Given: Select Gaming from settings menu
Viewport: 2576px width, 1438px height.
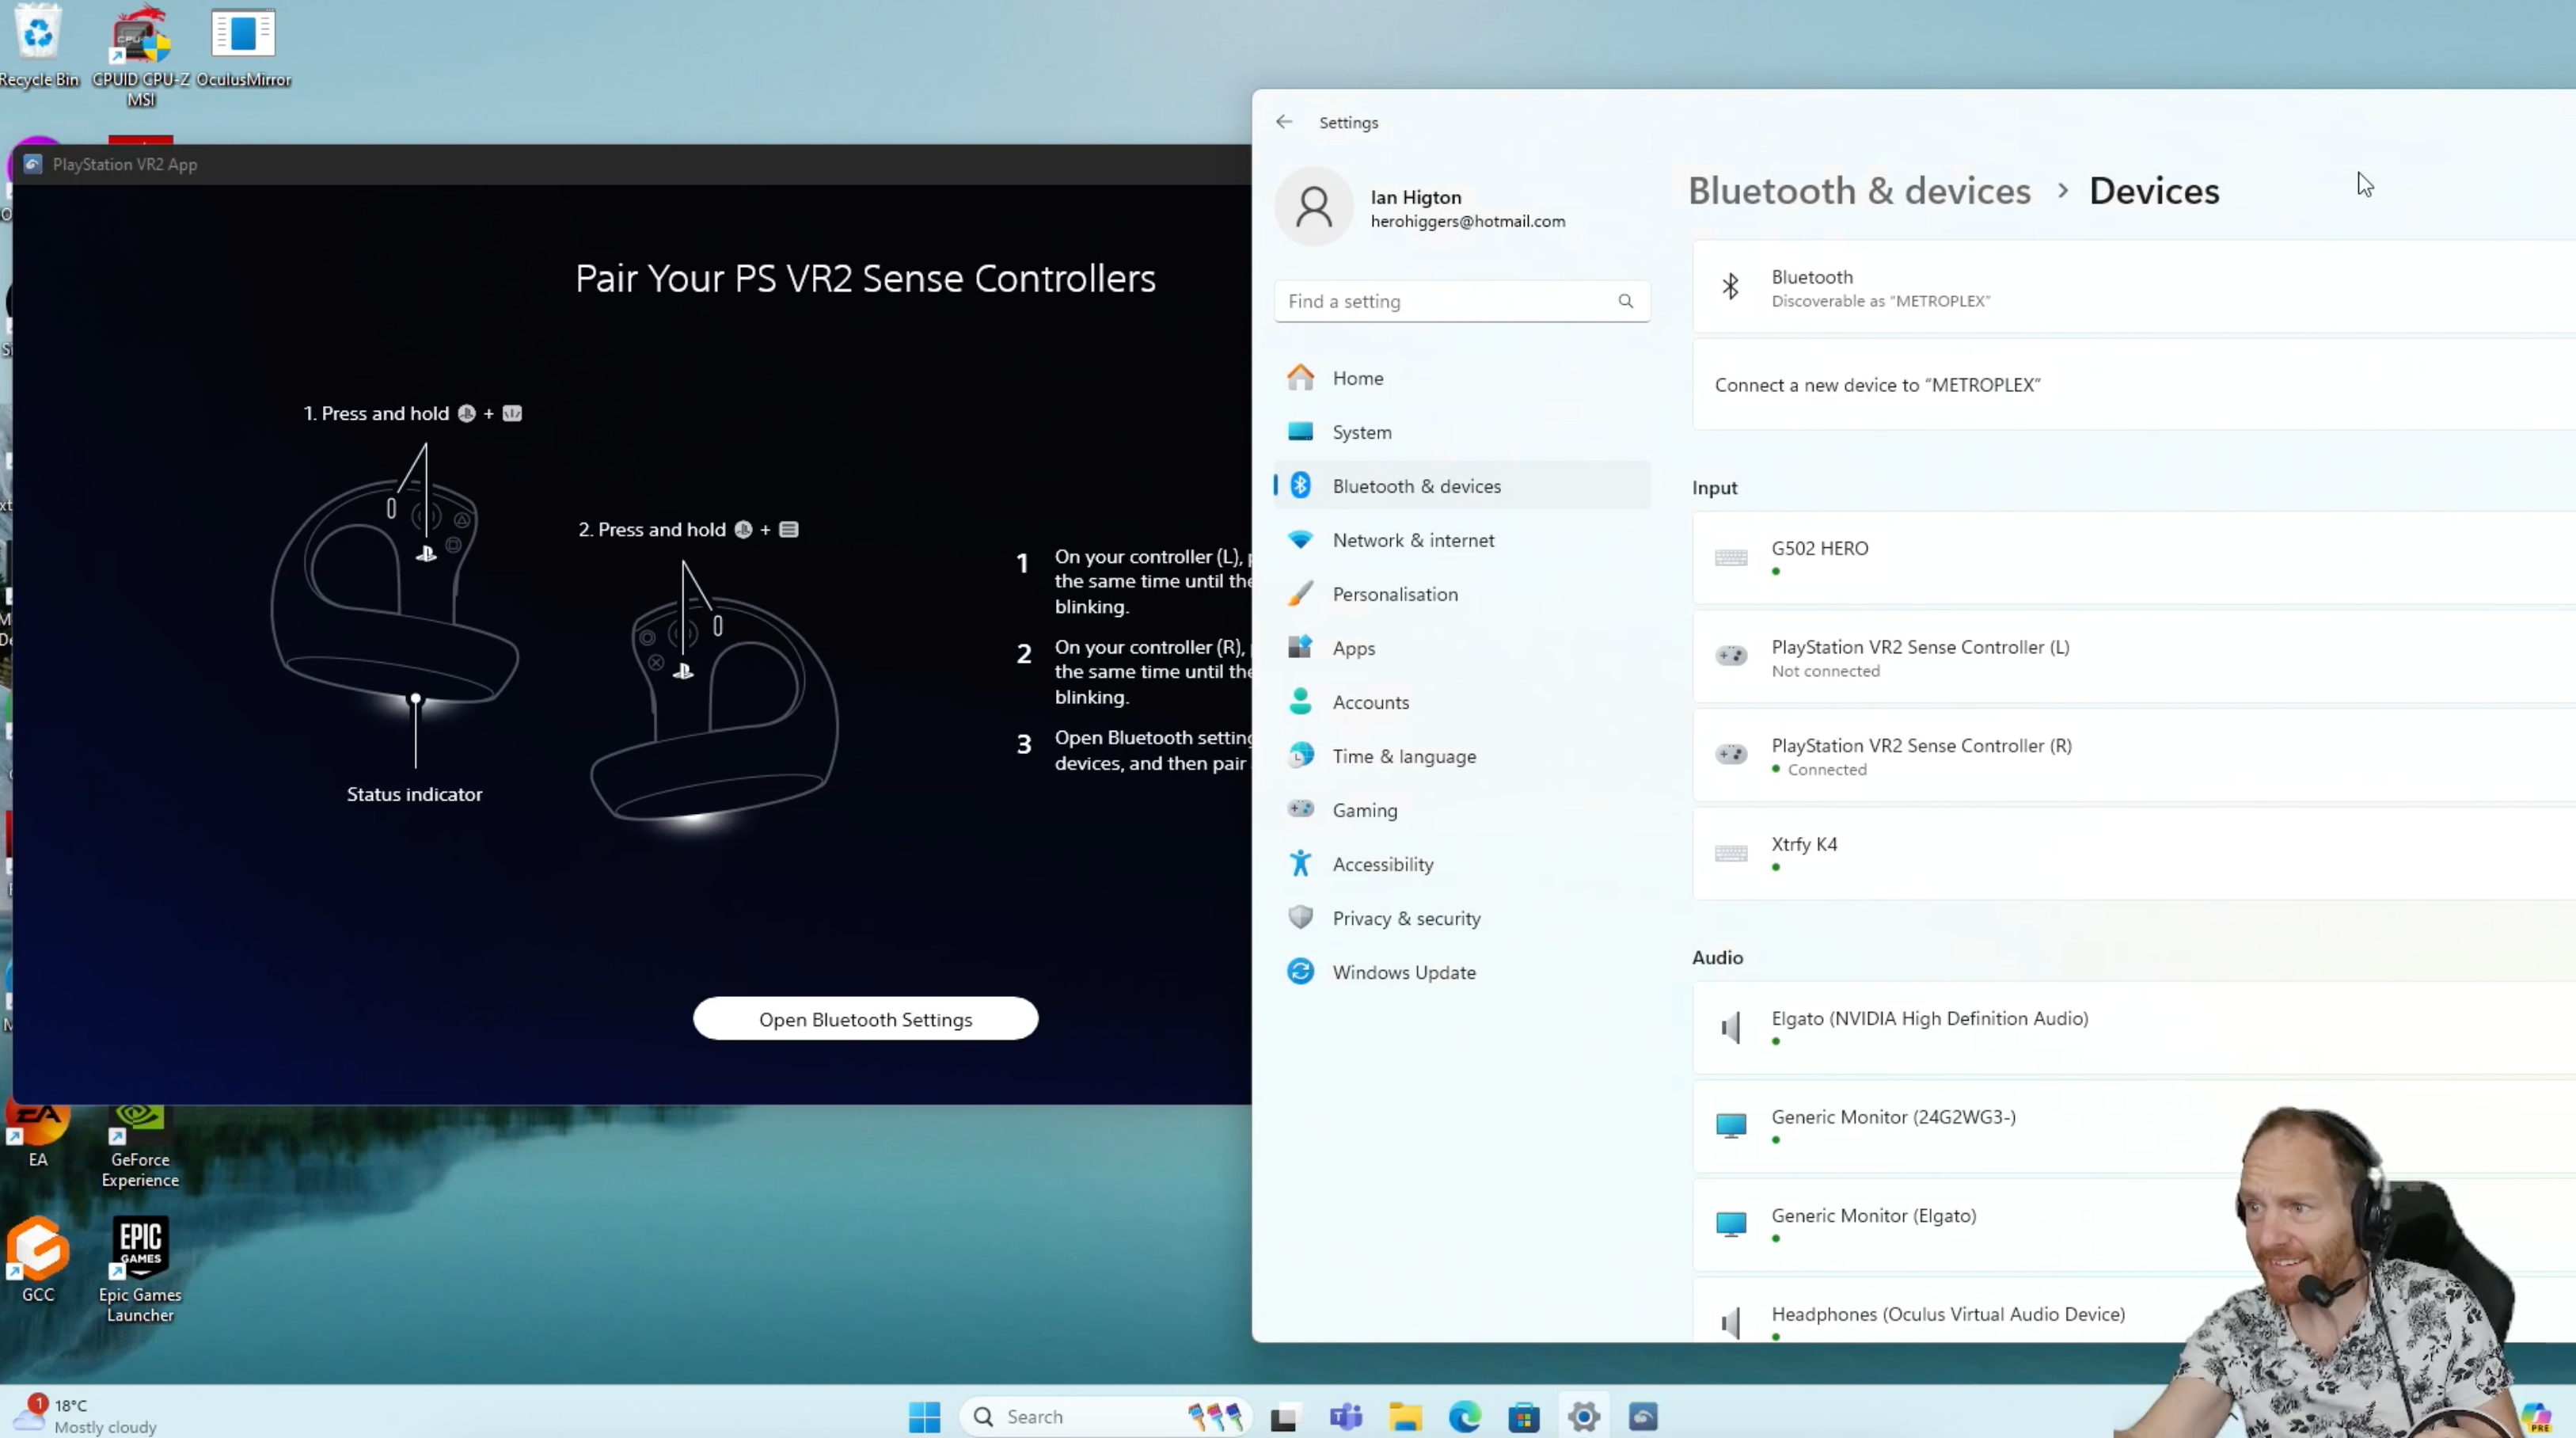Looking at the screenshot, I should [1364, 810].
